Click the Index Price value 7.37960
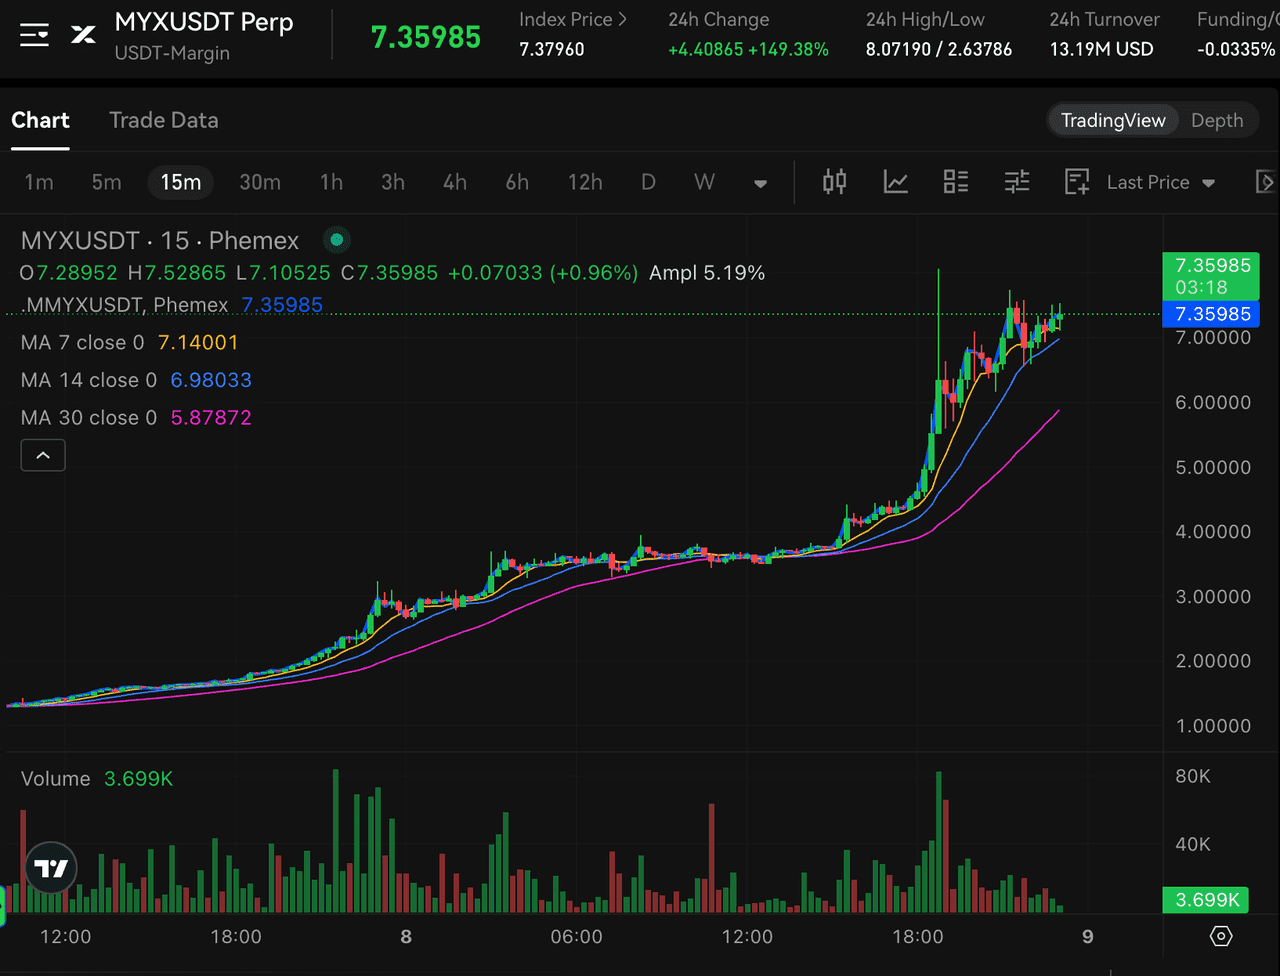1280x976 pixels. tap(552, 49)
